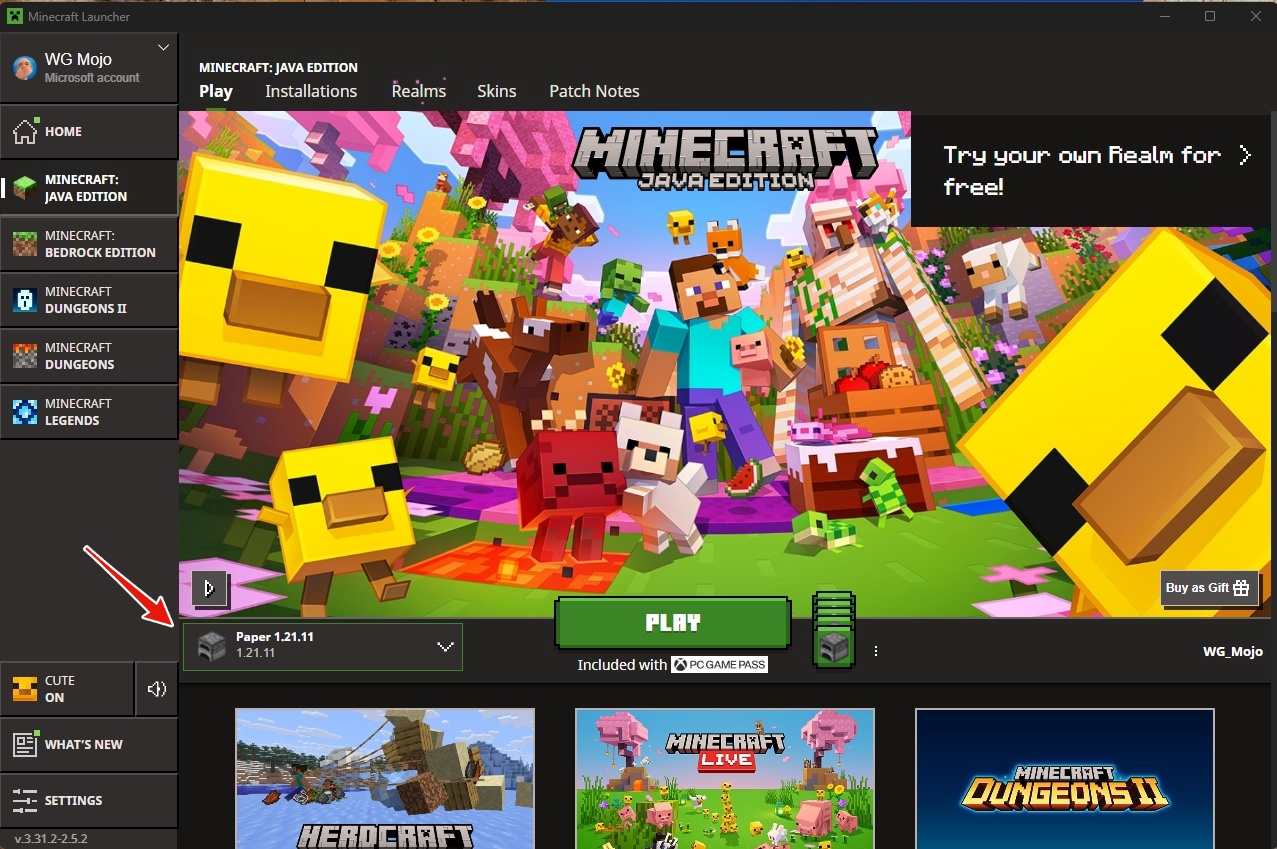Click the Minecraft Java Edition heading text

pos(278,68)
